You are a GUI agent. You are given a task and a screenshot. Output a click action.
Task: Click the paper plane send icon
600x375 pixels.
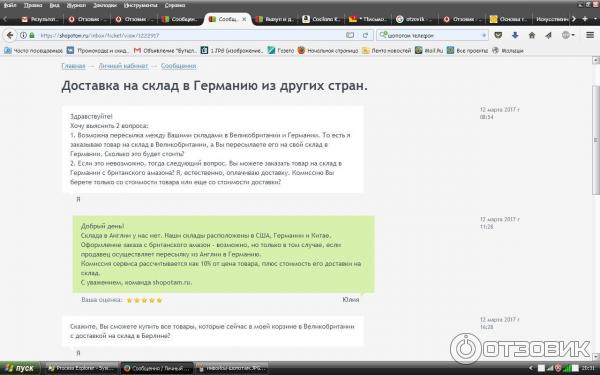point(548,35)
